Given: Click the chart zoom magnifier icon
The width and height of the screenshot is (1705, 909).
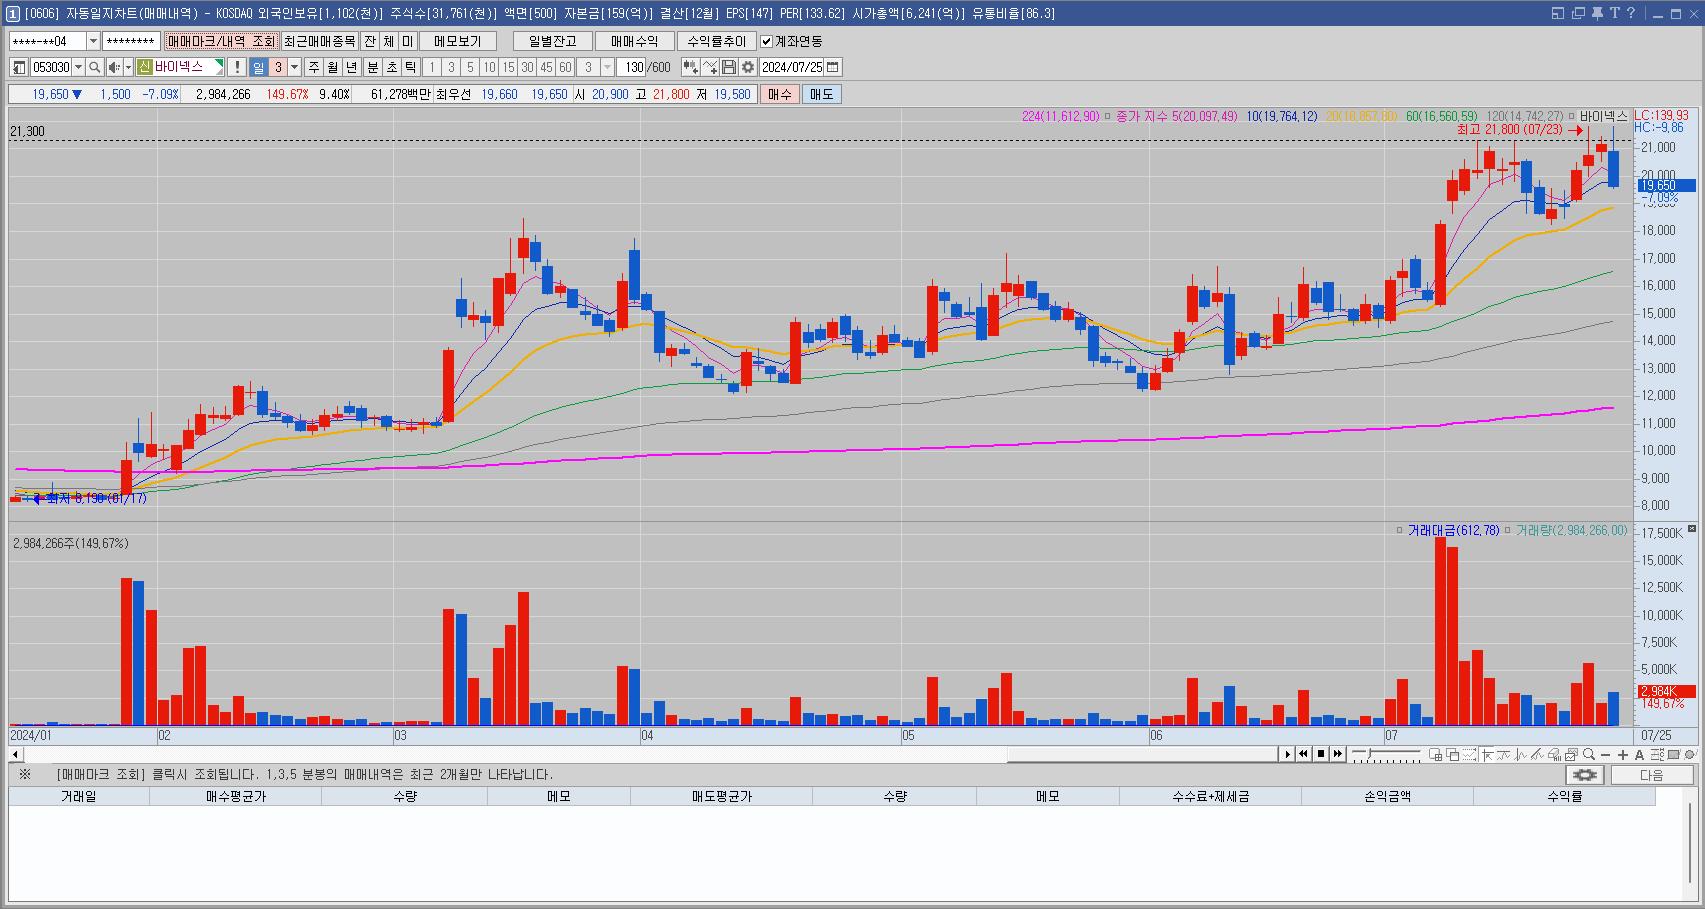Looking at the screenshot, I should point(1589,754).
